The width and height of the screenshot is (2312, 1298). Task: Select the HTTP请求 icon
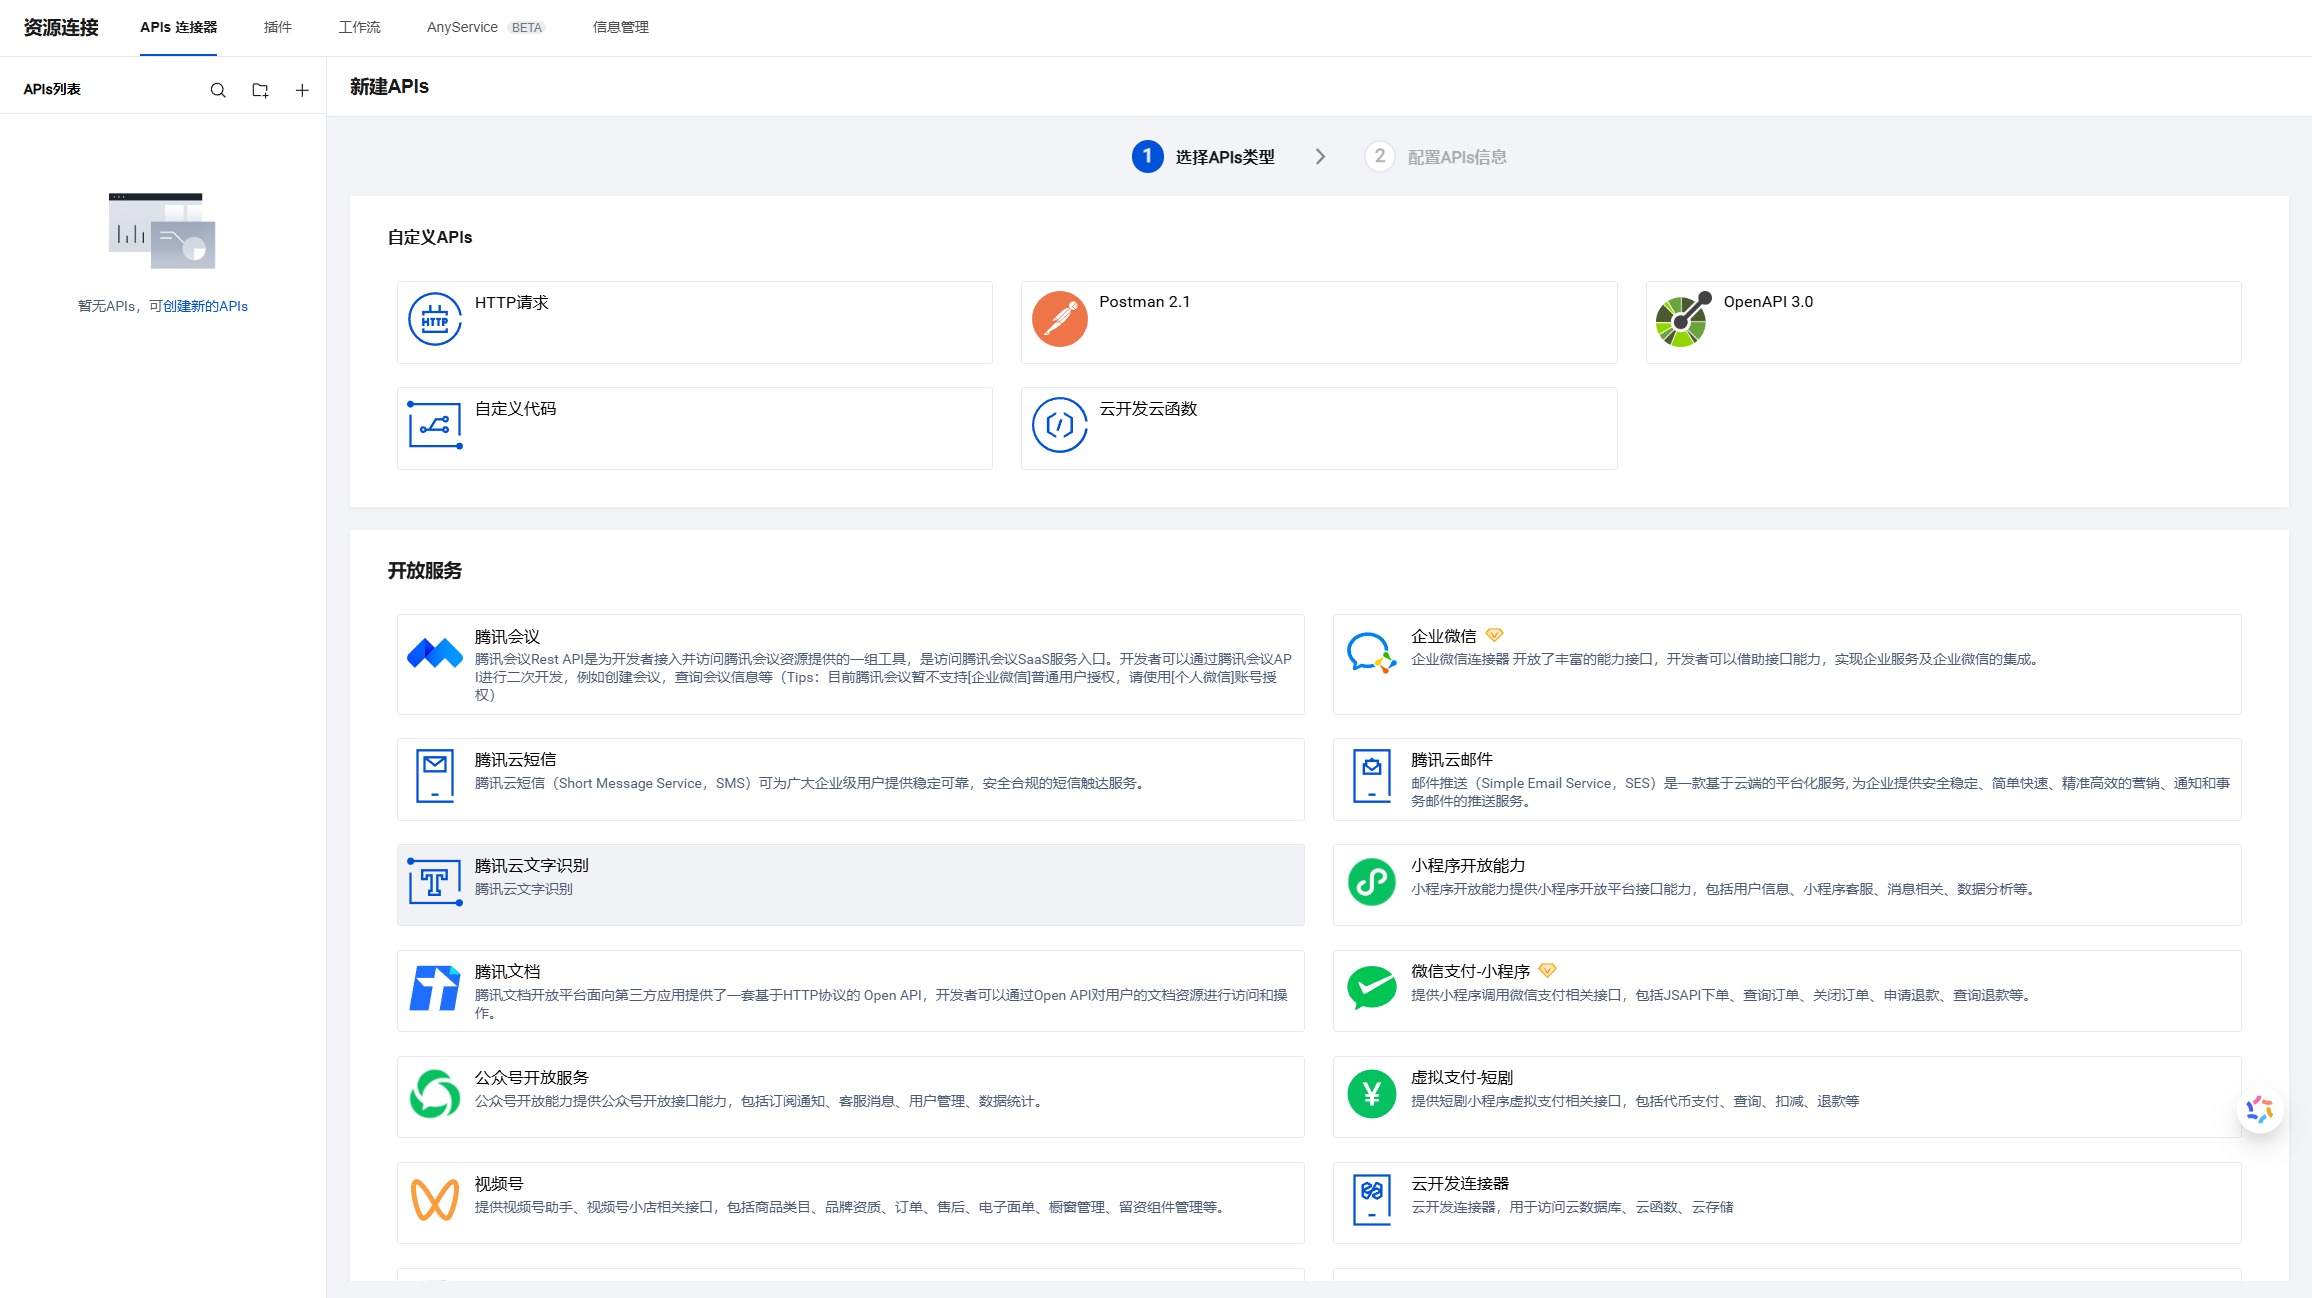pyautogui.click(x=435, y=319)
